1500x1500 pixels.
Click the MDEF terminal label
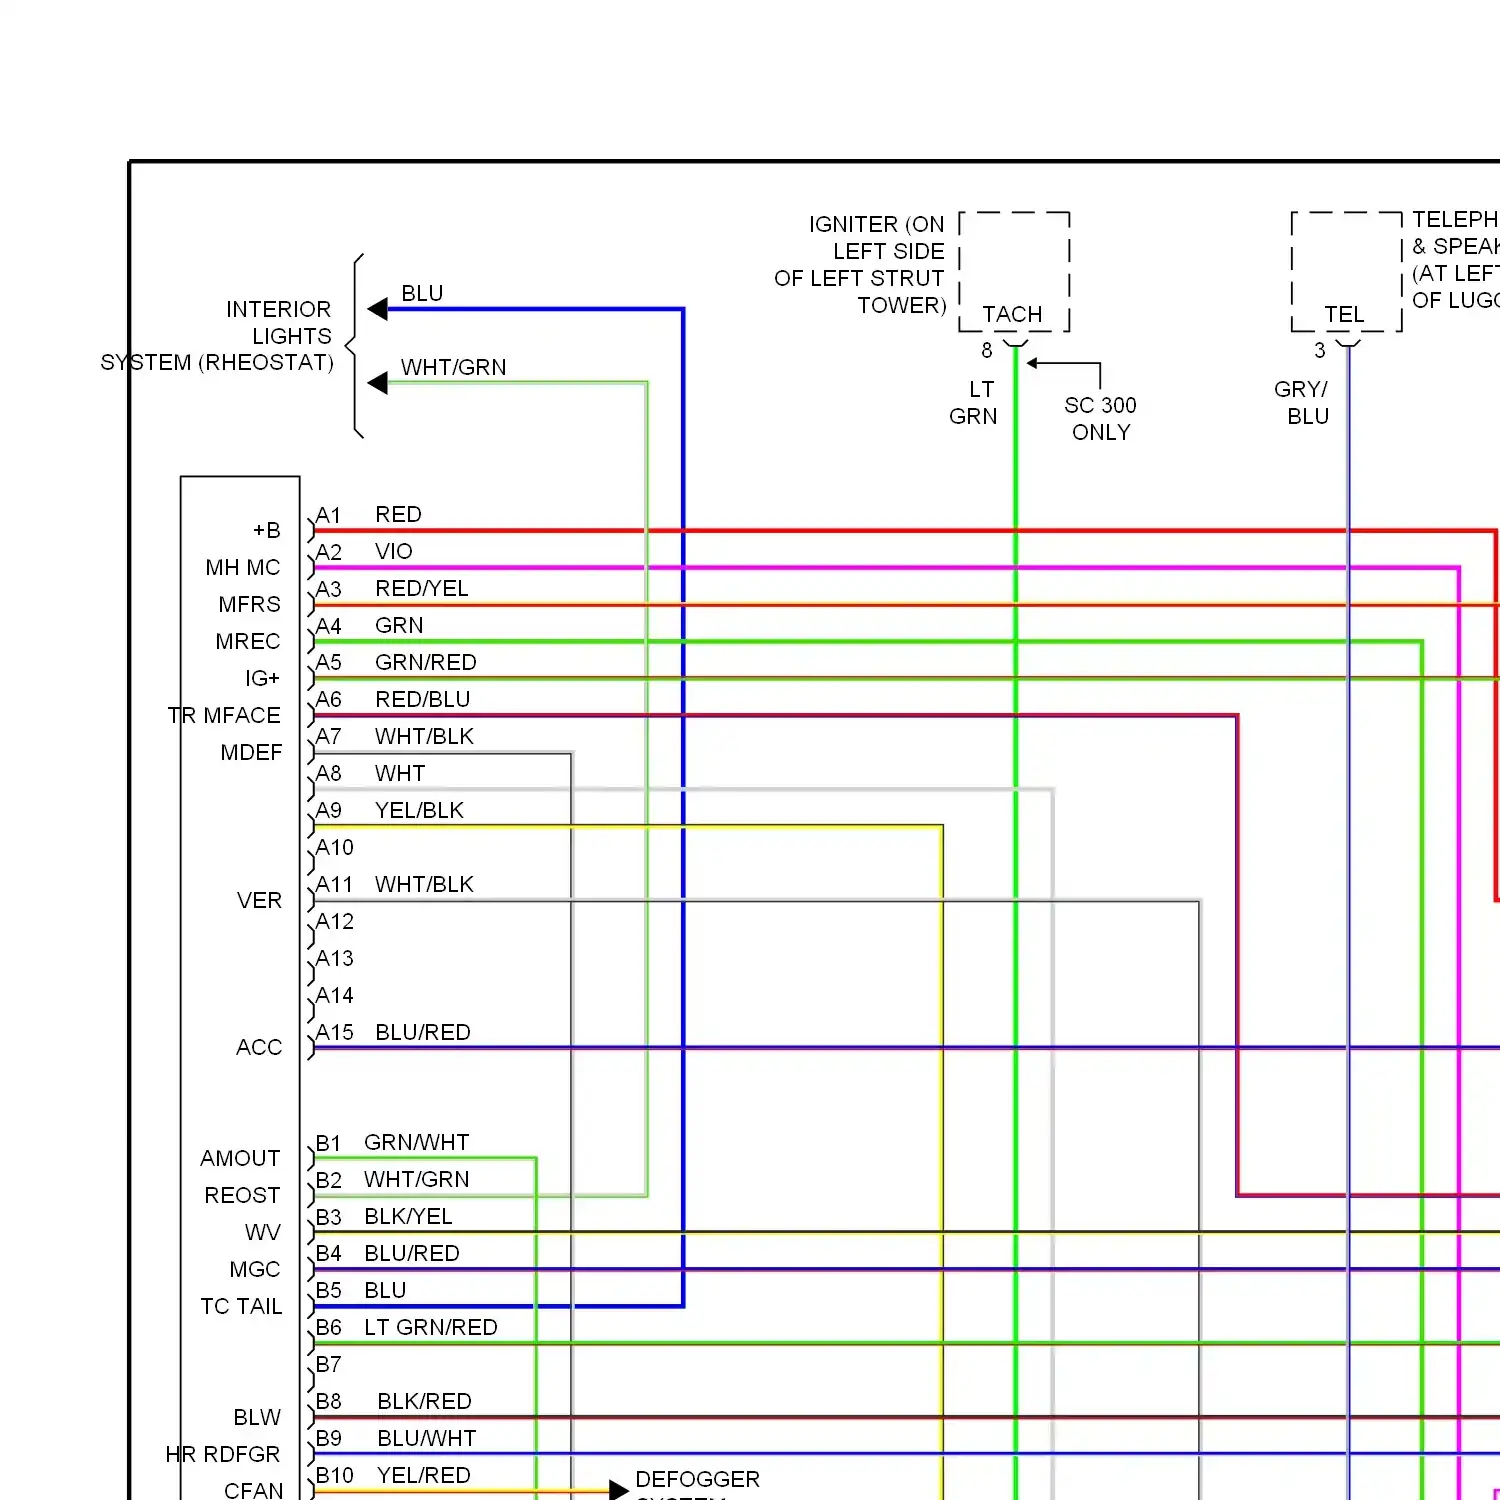[x=251, y=752]
